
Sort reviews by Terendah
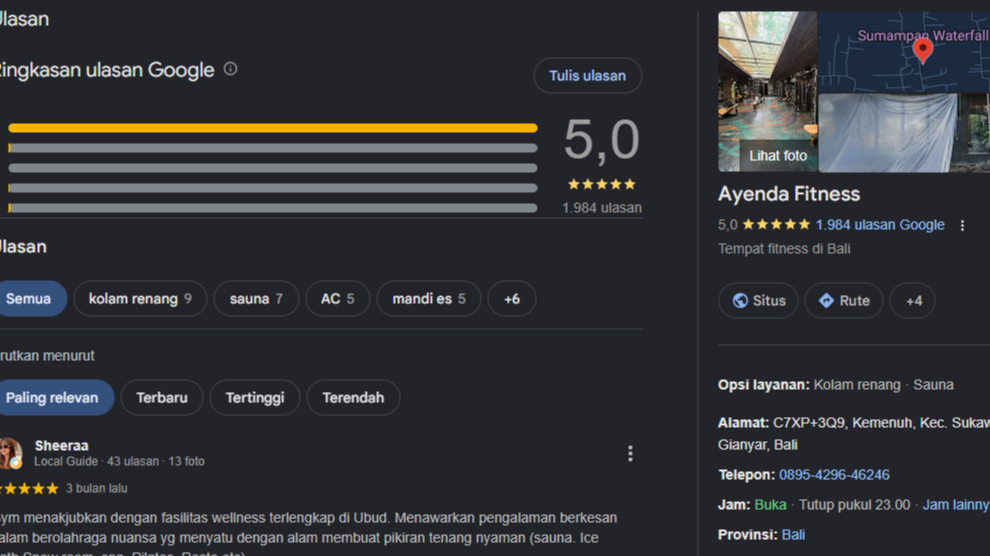pos(353,398)
